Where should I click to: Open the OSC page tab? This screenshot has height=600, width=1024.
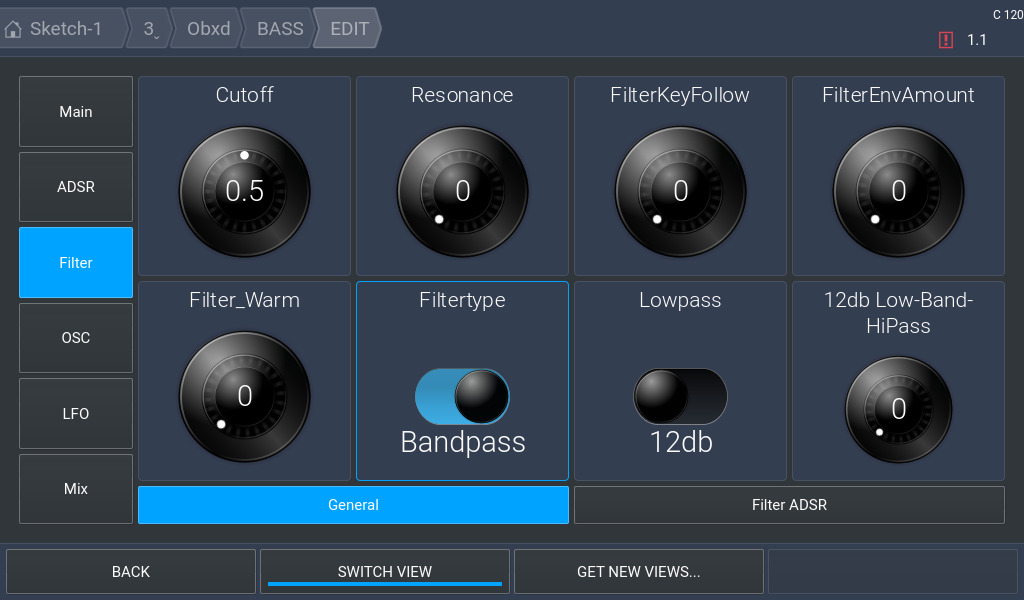76,338
